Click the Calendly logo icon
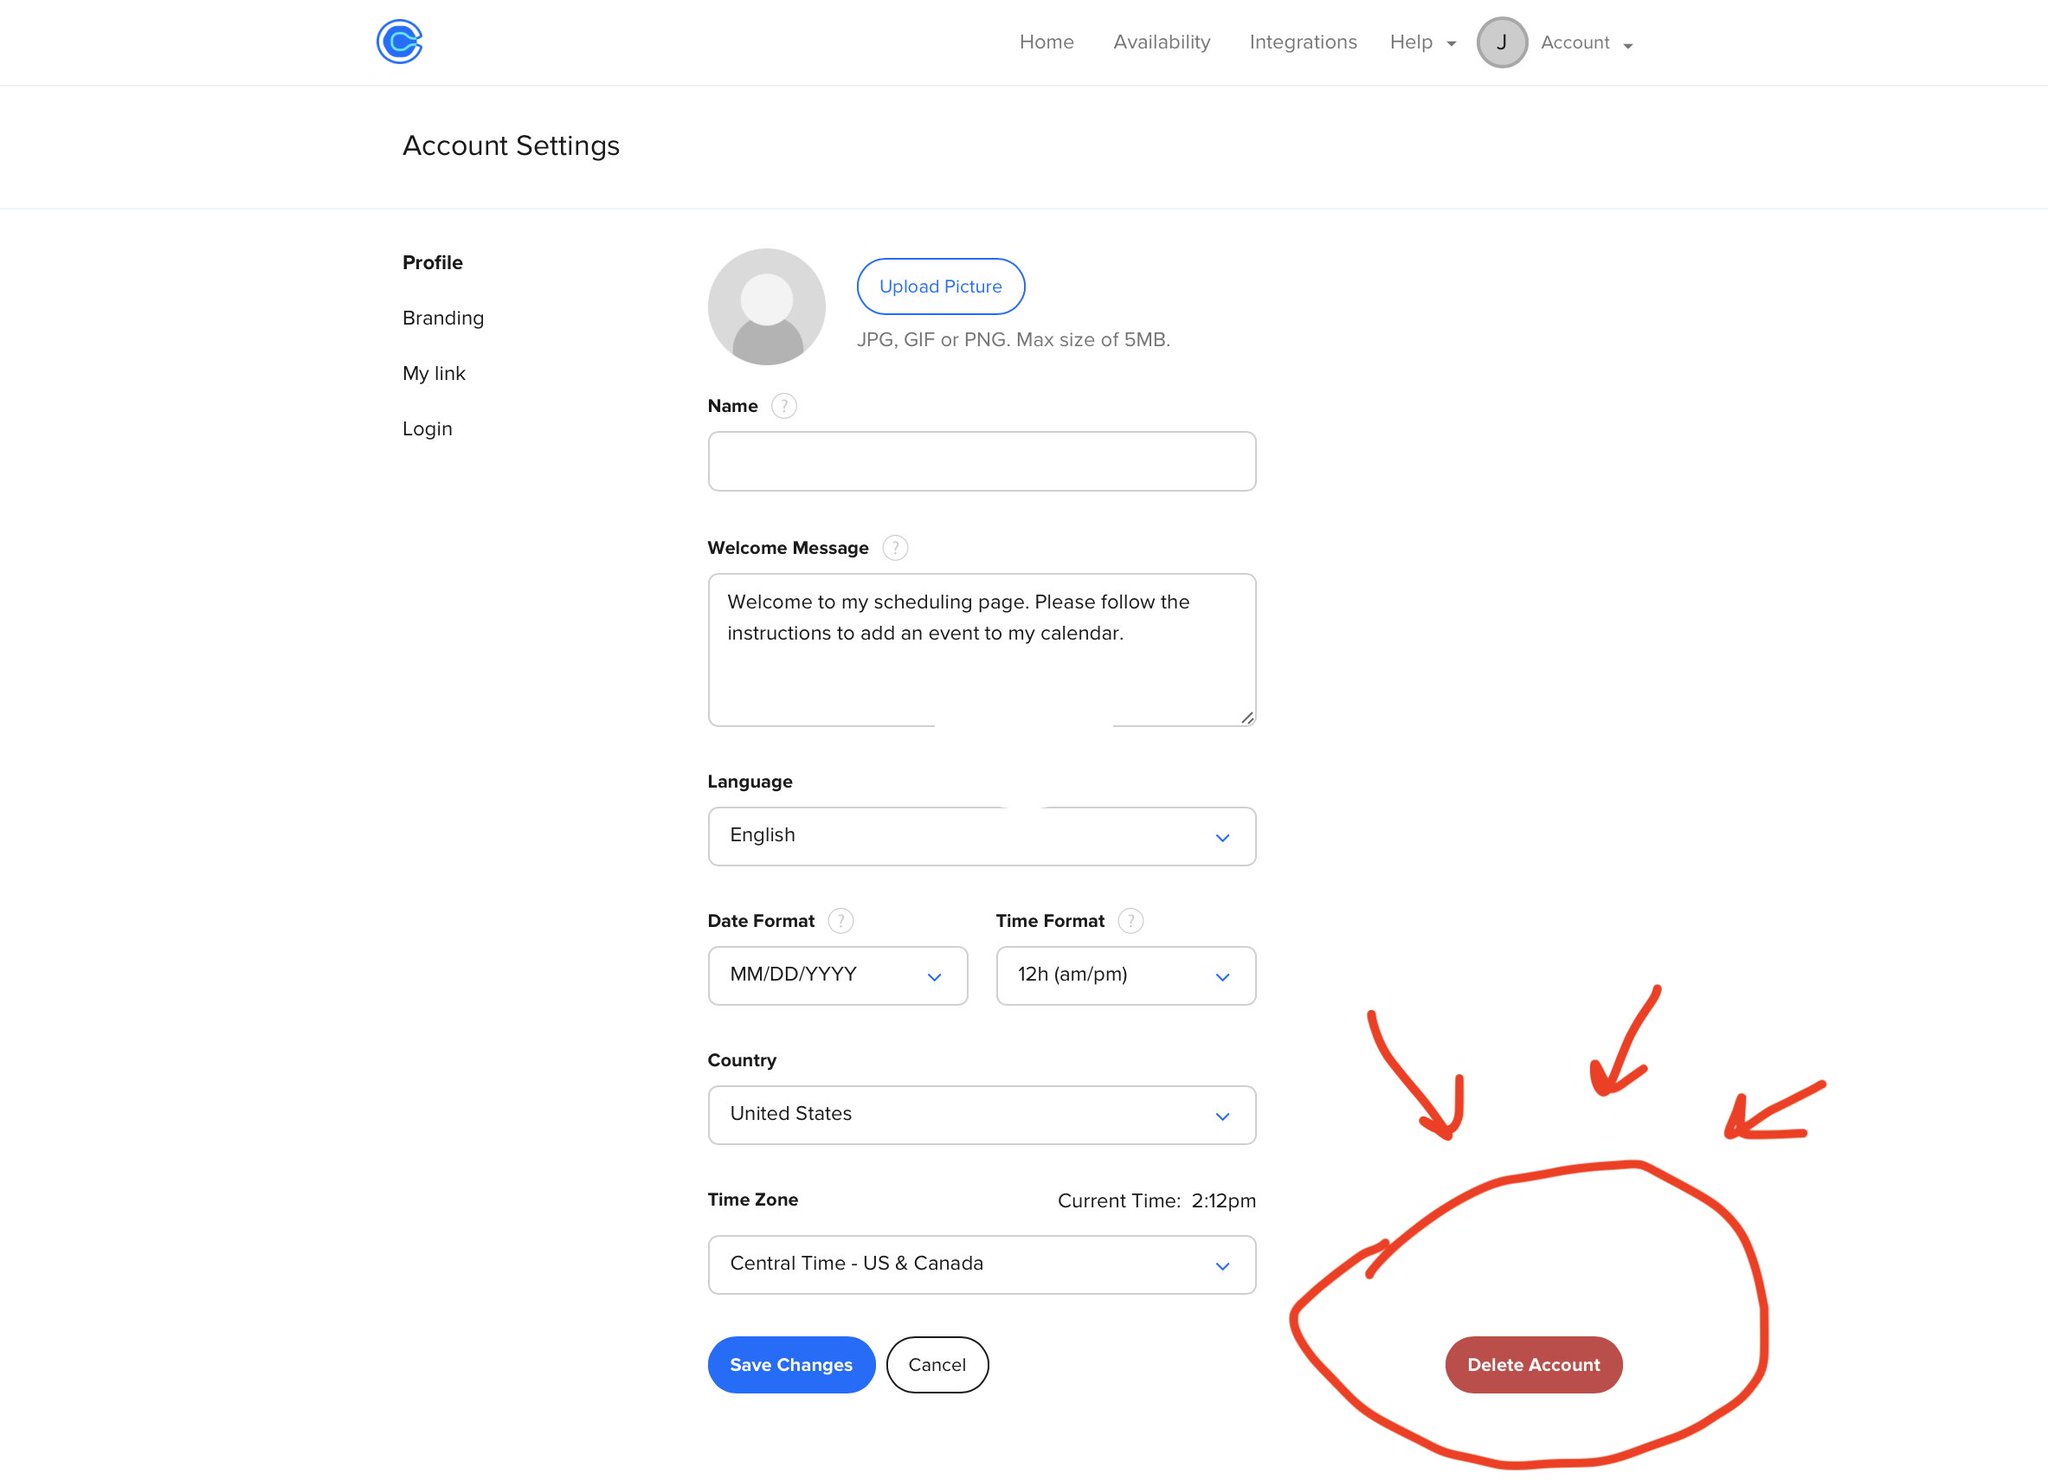This screenshot has width=2048, height=1480. click(399, 42)
